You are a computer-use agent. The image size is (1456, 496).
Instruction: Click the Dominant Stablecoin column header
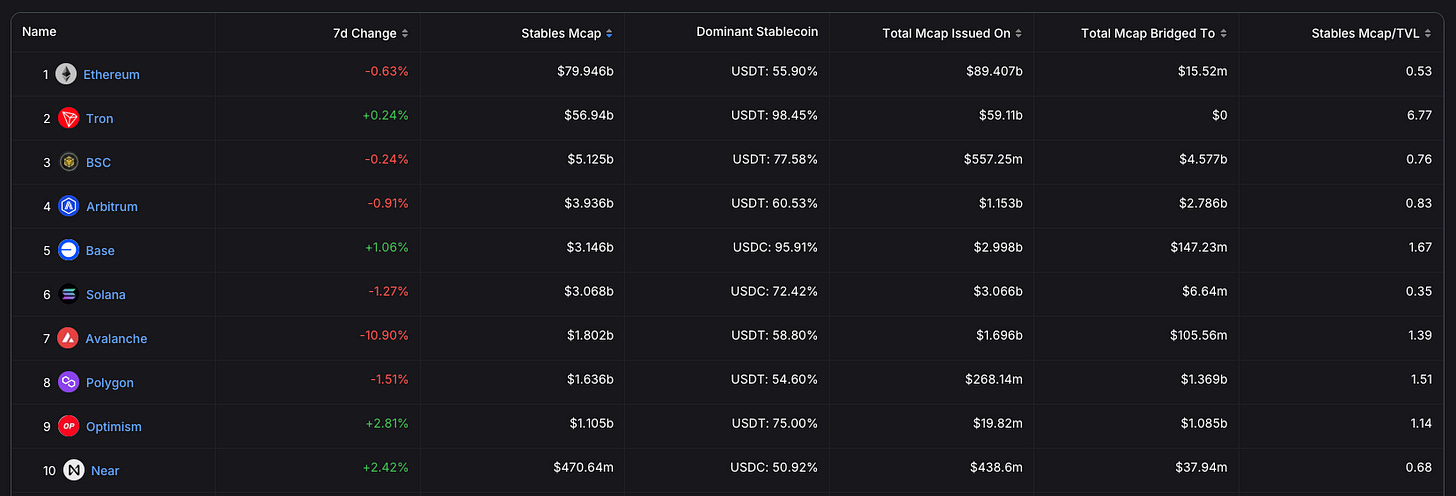click(757, 32)
